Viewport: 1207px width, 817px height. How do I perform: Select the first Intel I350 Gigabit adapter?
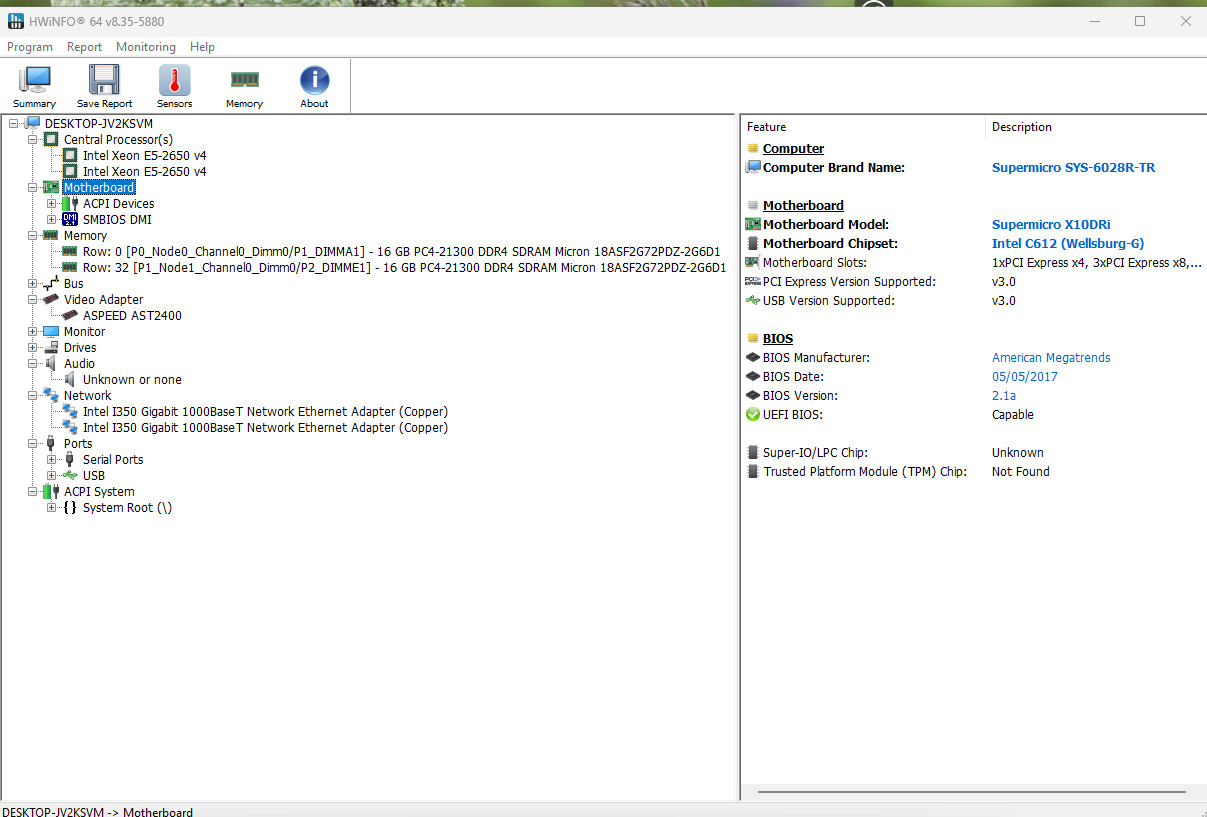point(265,412)
